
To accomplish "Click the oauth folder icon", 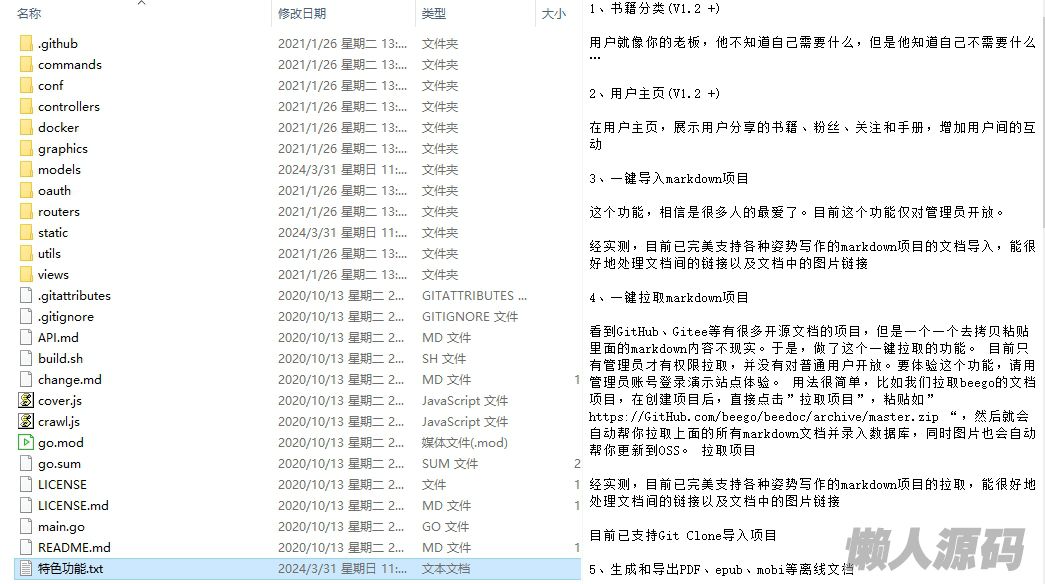I will click(26, 191).
